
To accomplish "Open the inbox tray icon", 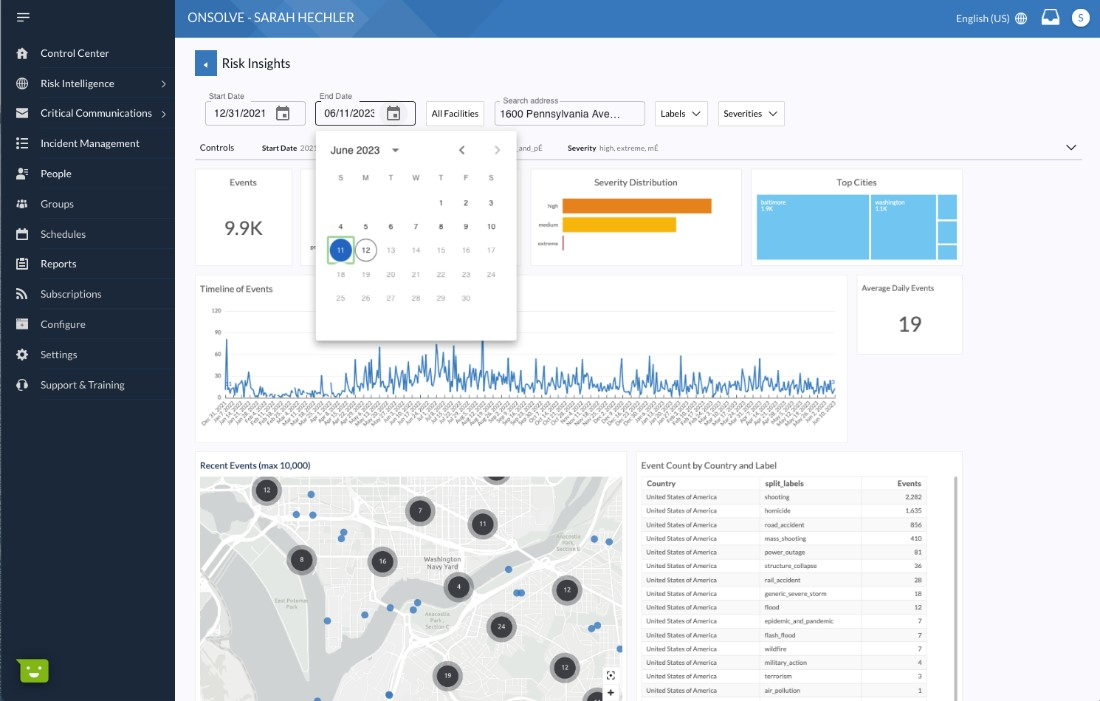I will 1050,18.
